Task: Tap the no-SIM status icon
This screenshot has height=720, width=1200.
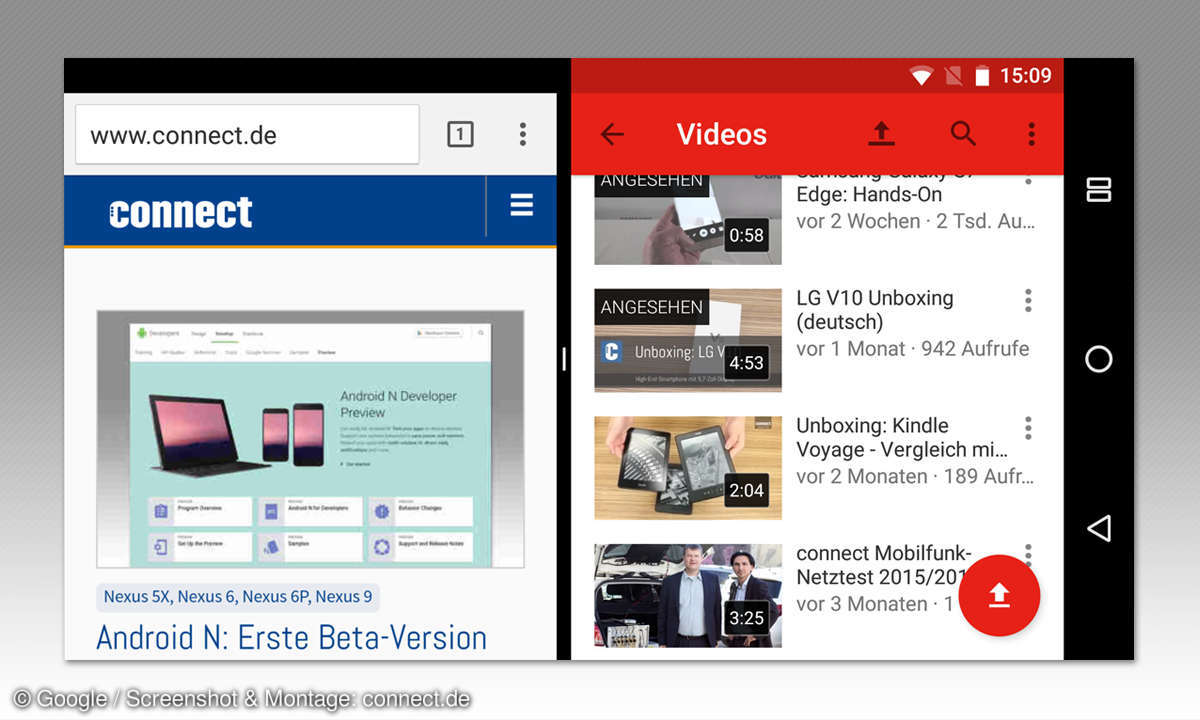Action: (x=953, y=76)
